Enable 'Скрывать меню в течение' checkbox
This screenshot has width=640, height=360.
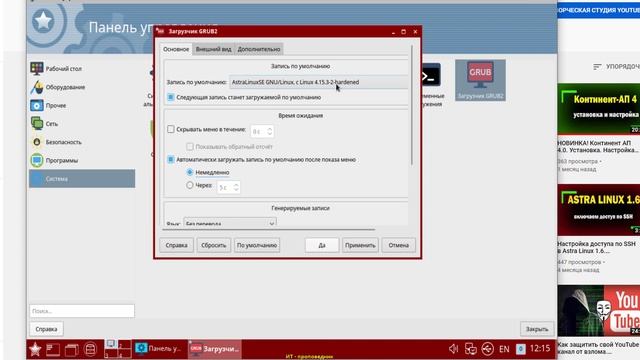[171, 129]
